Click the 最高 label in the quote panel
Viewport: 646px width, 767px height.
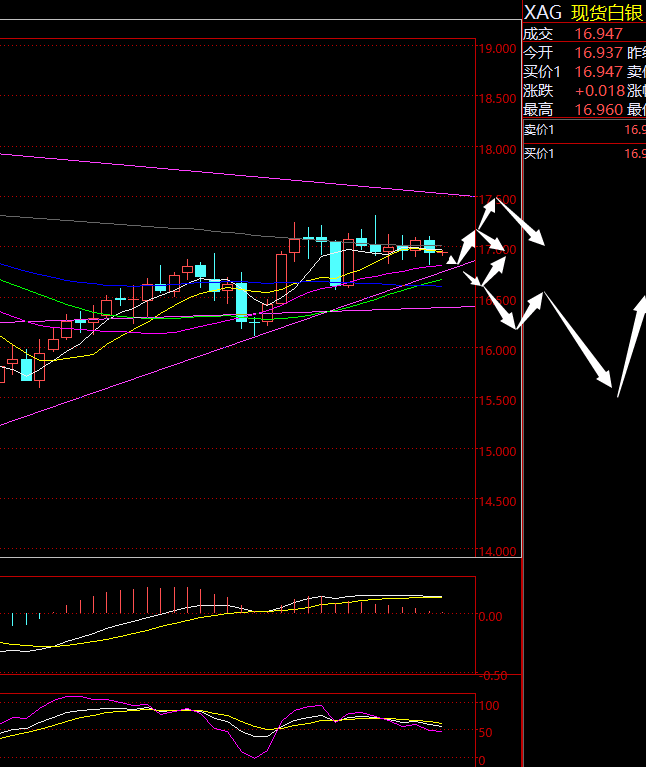[x=538, y=110]
